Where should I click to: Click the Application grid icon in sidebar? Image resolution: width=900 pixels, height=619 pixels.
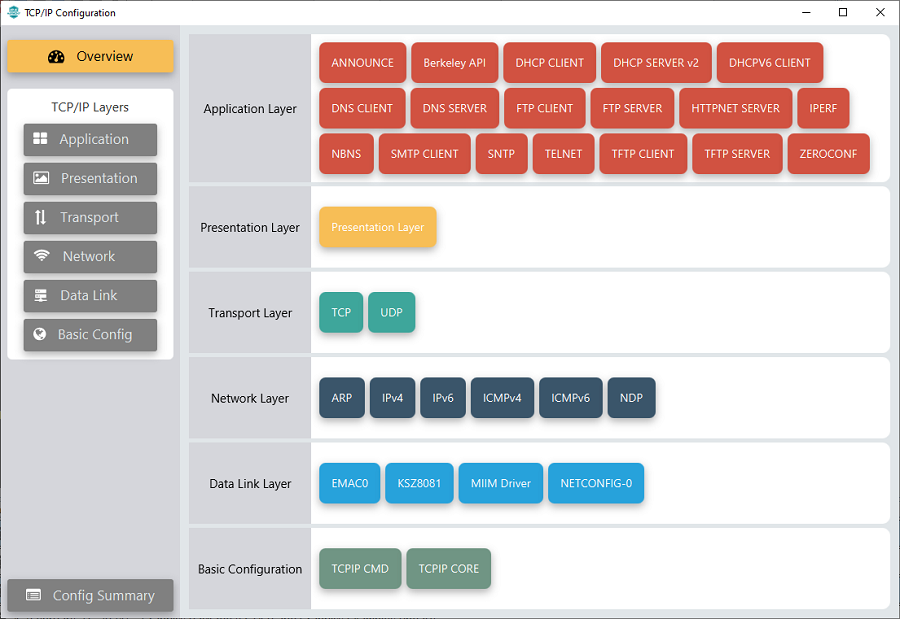[41, 139]
